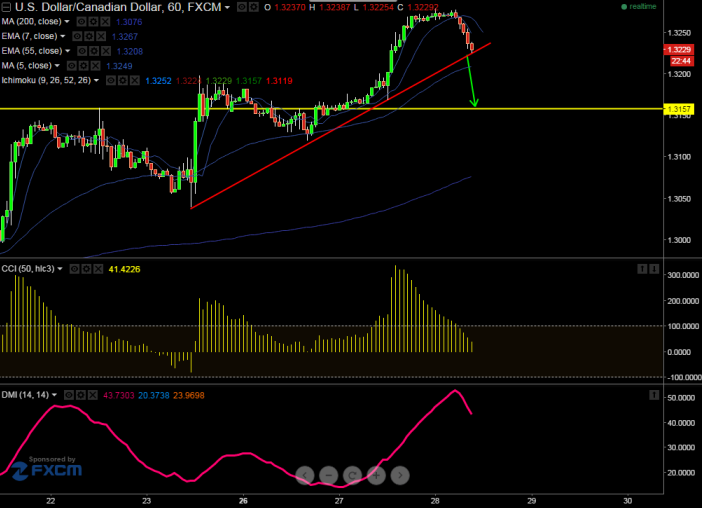Viewport: 702px width, 508px height.
Task: Remove the Ichimoku indicator
Action: point(134,81)
